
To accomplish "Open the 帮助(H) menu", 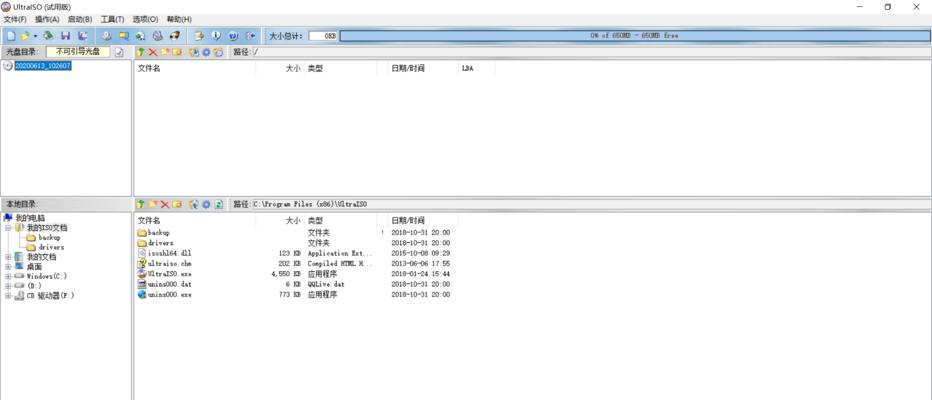I will [179, 20].
